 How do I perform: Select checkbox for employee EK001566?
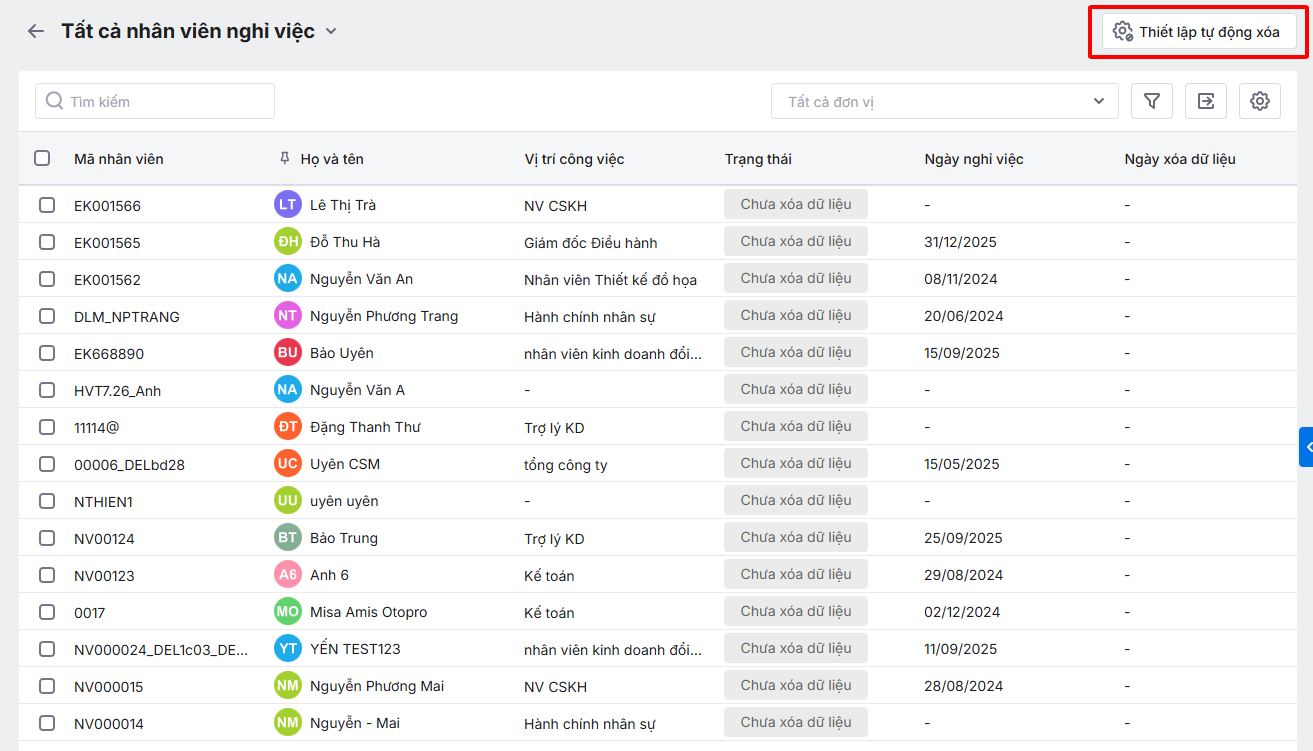coord(47,205)
